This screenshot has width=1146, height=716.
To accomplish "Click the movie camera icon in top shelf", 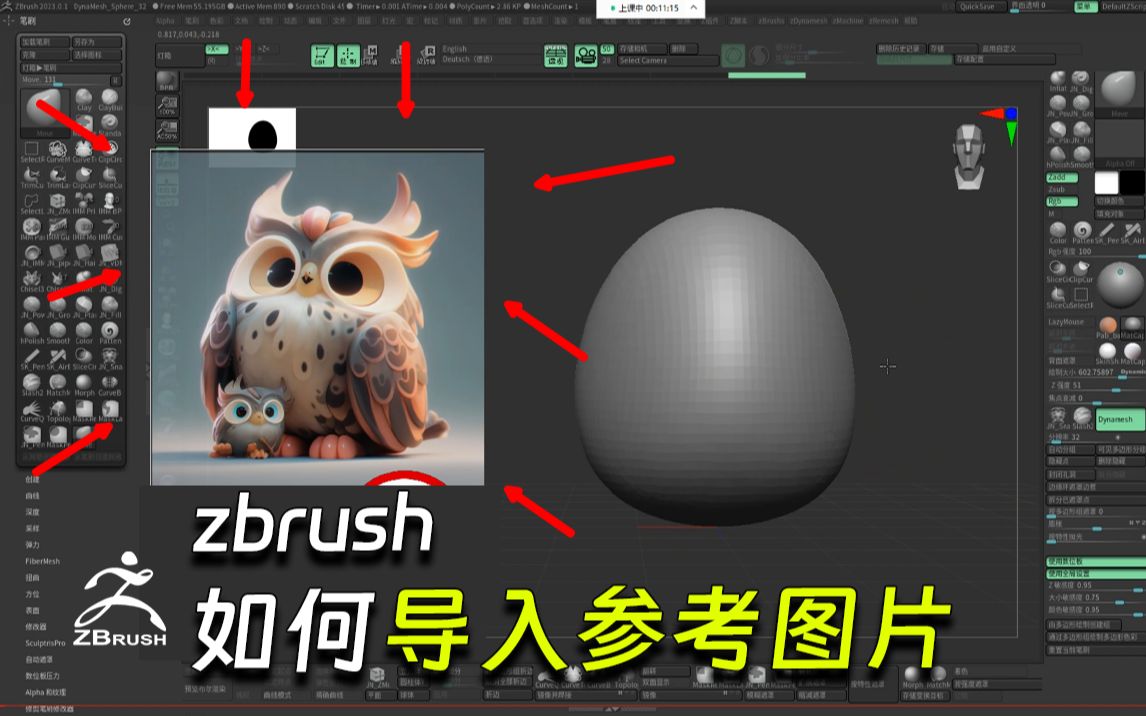I will tap(585, 56).
